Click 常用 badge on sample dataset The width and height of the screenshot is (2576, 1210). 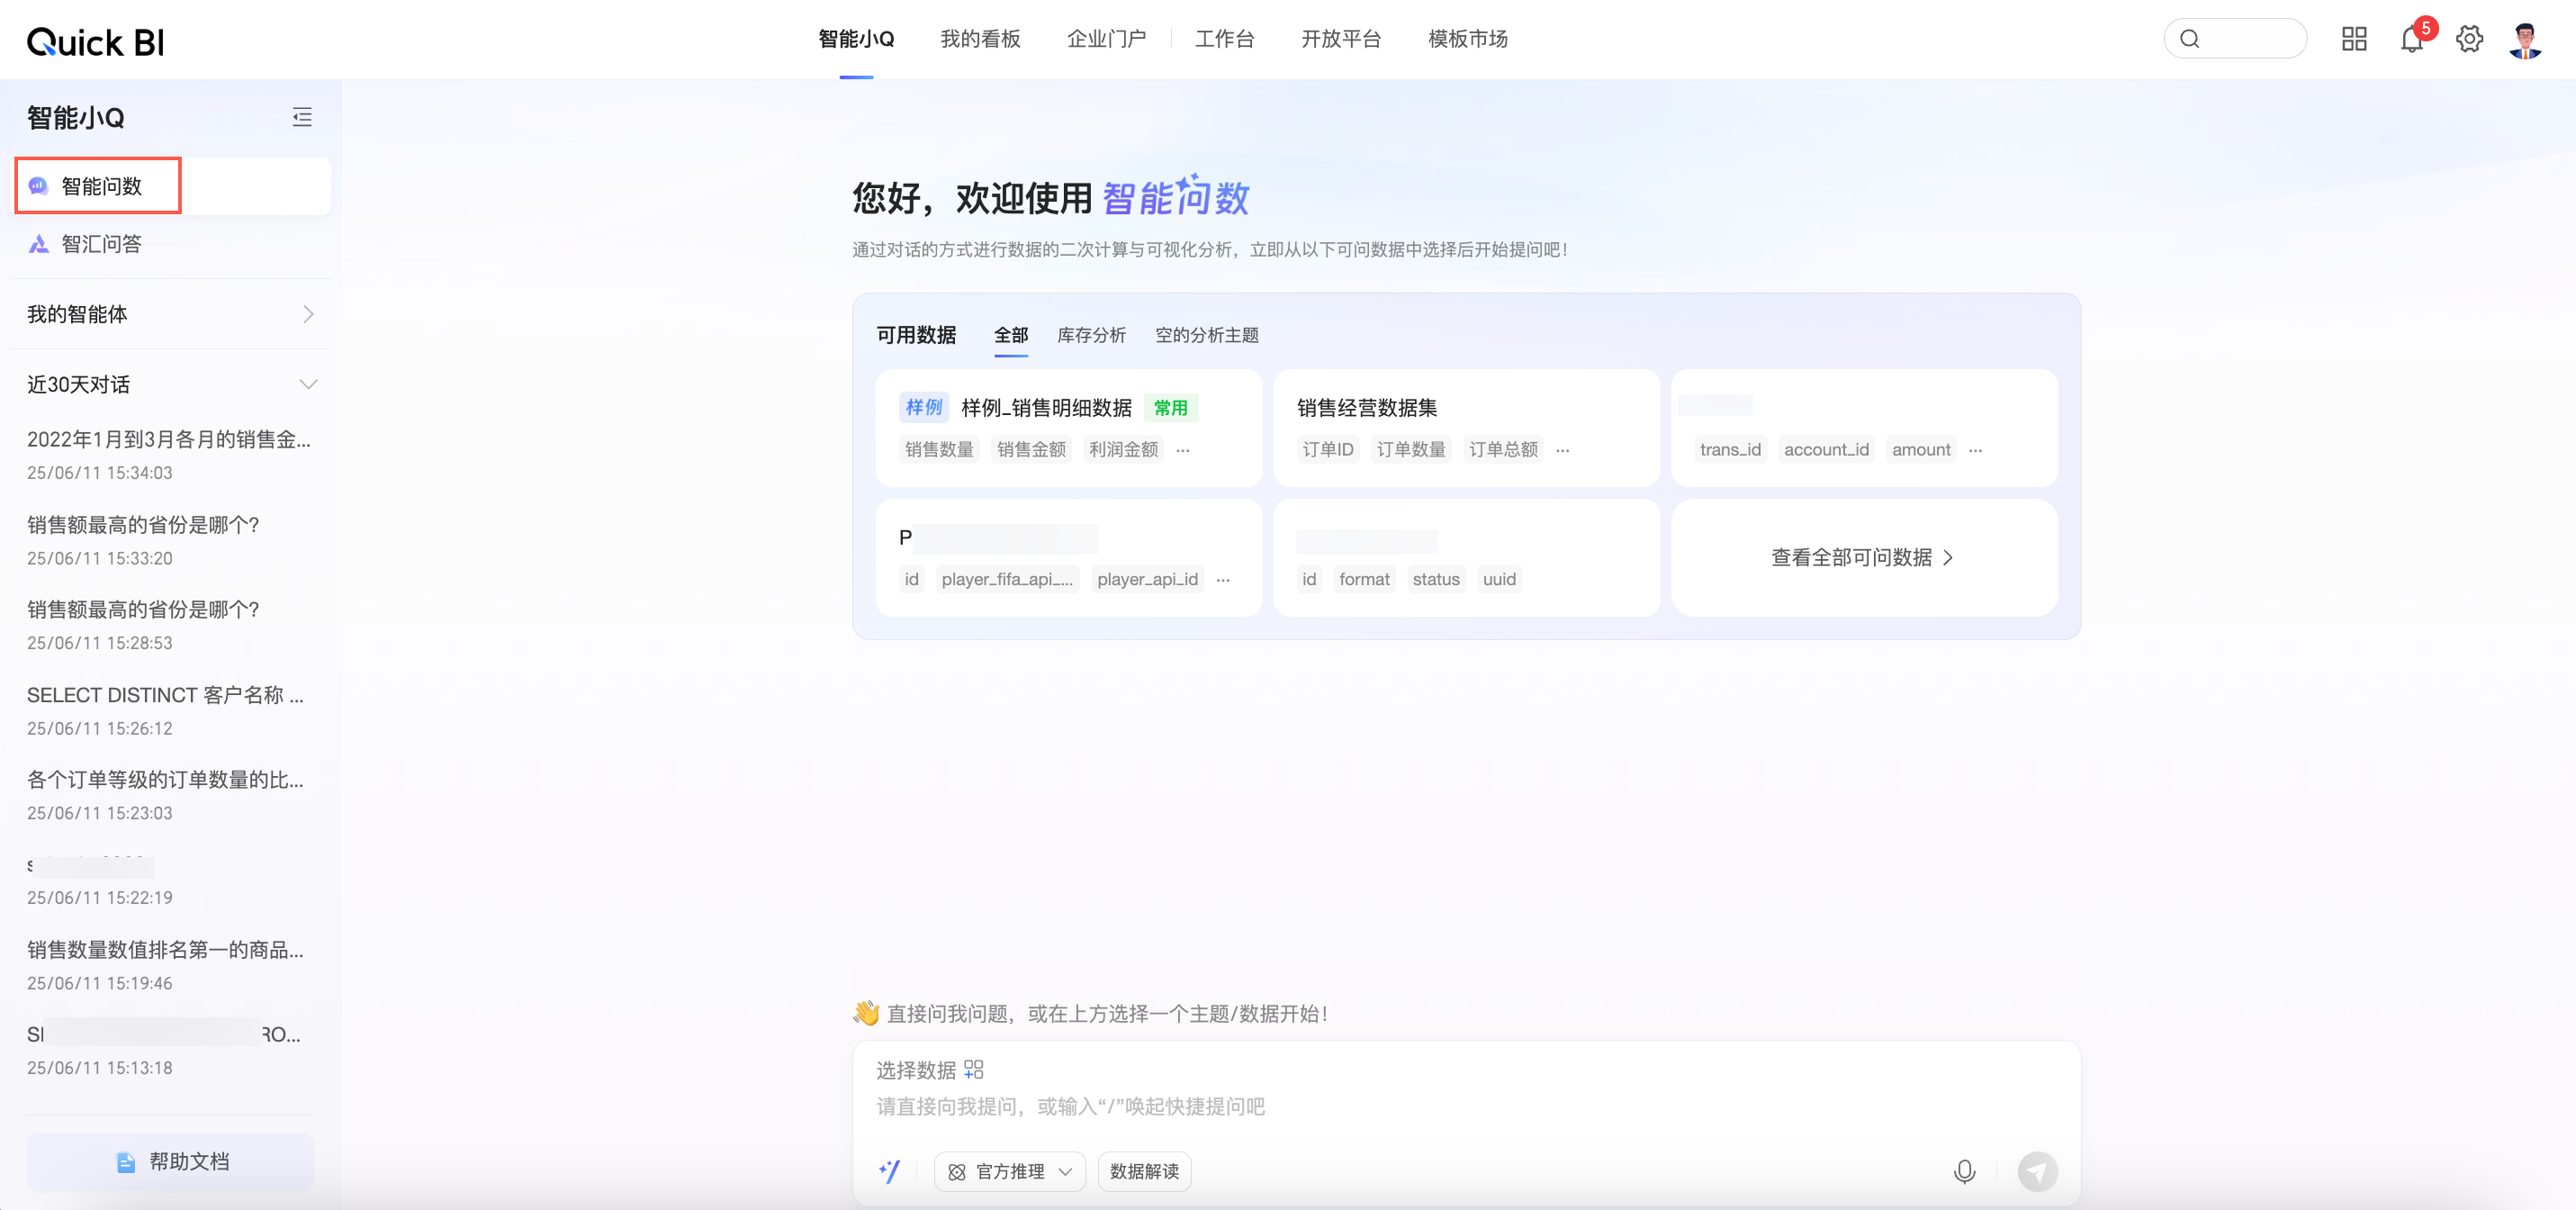click(x=1171, y=408)
